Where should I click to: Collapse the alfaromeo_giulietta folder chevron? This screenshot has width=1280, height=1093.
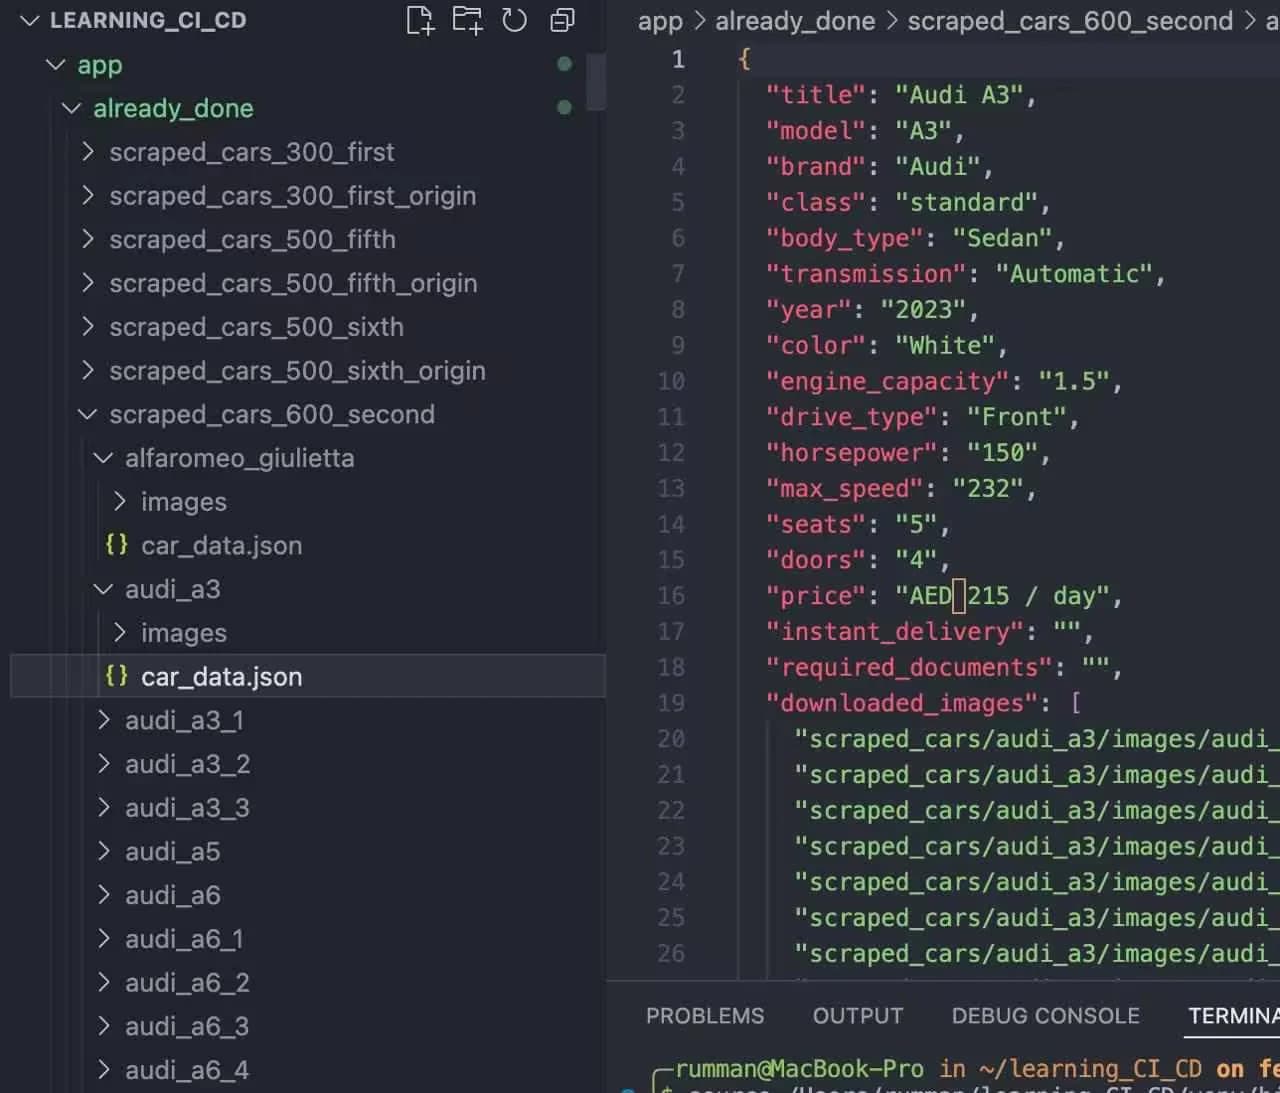[x=103, y=458]
